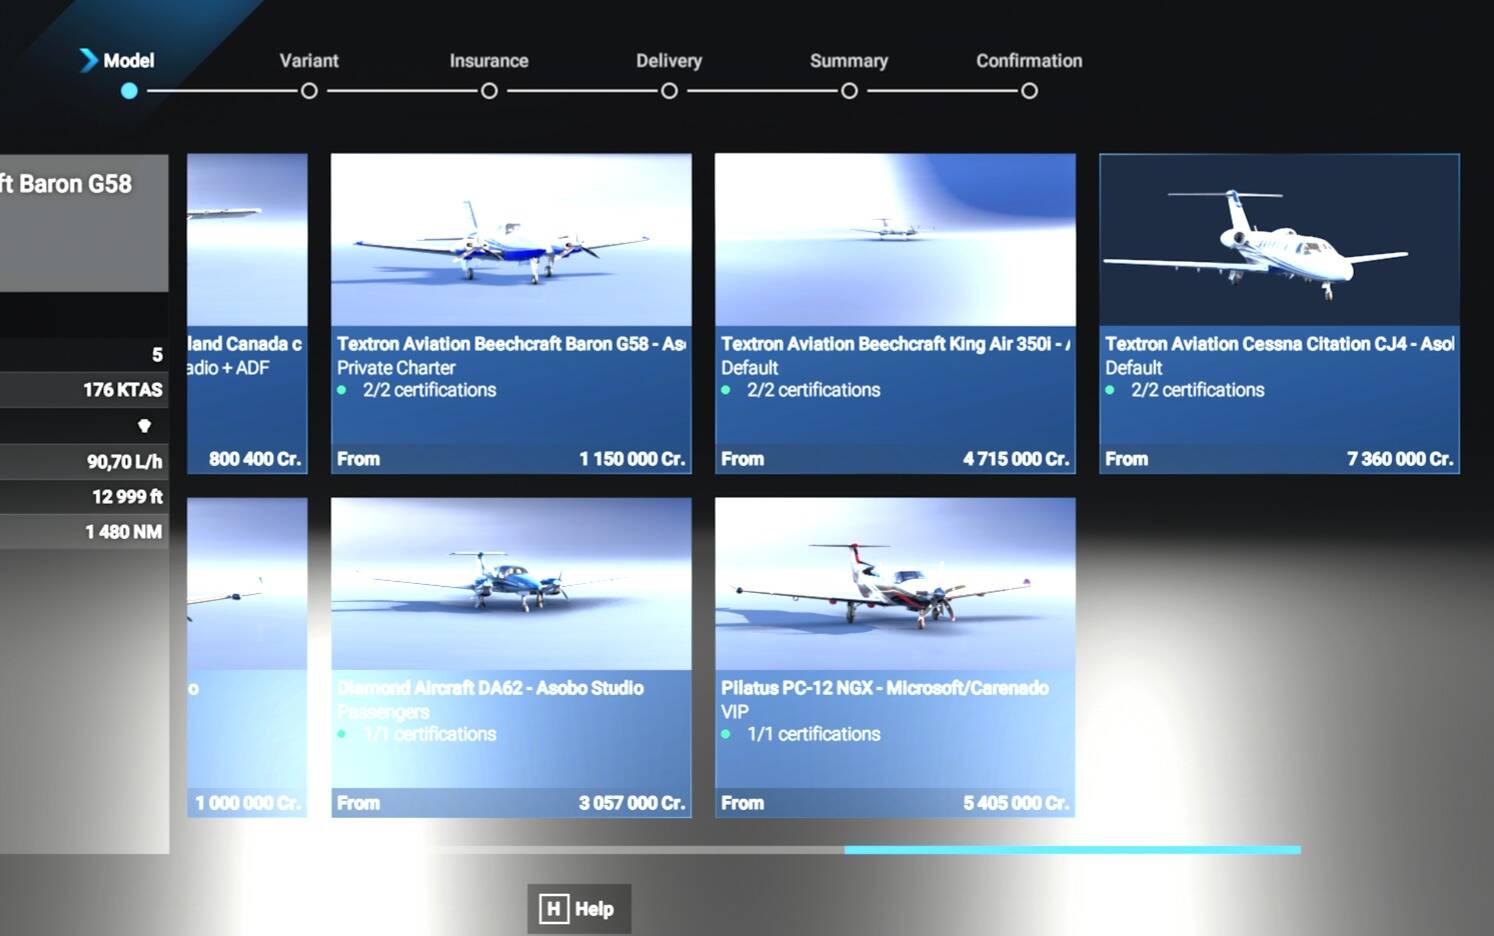The image size is (1494, 936).
Task: Click the Variant step circle
Action: point(309,91)
